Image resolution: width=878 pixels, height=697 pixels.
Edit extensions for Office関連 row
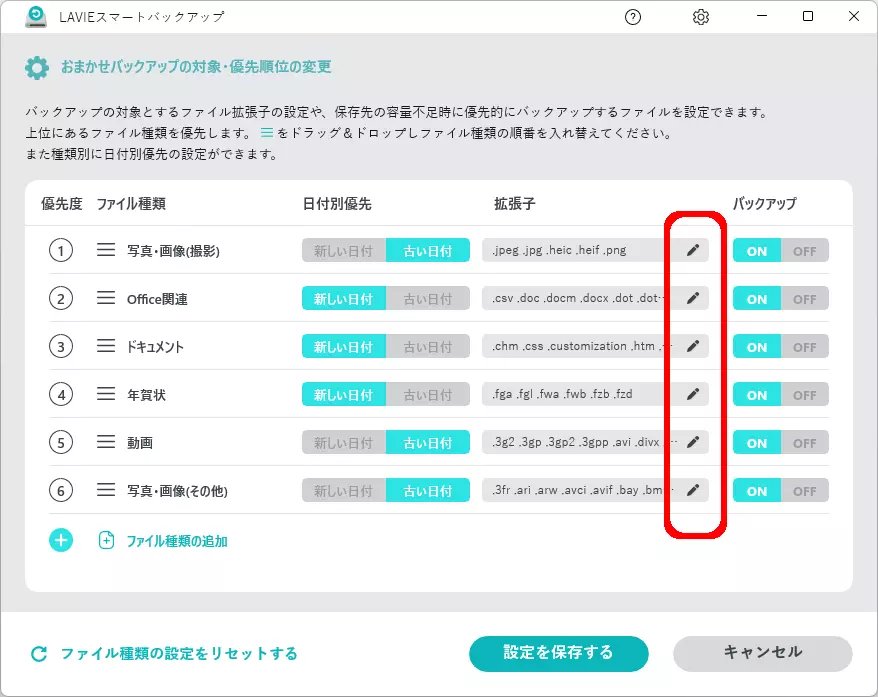[693, 298]
